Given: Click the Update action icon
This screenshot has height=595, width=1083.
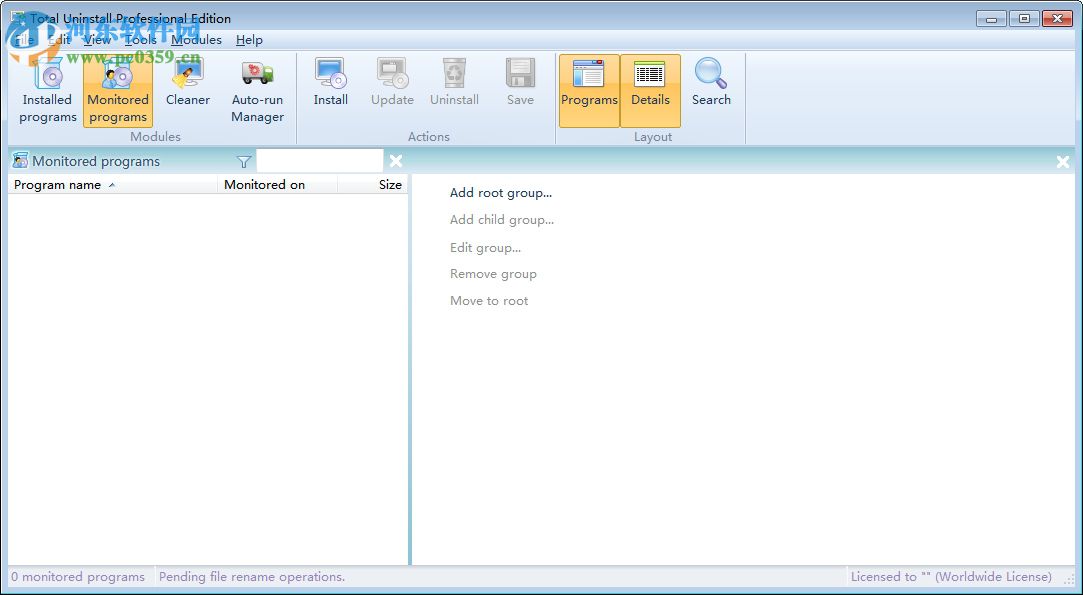Looking at the screenshot, I should click(x=392, y=83).
